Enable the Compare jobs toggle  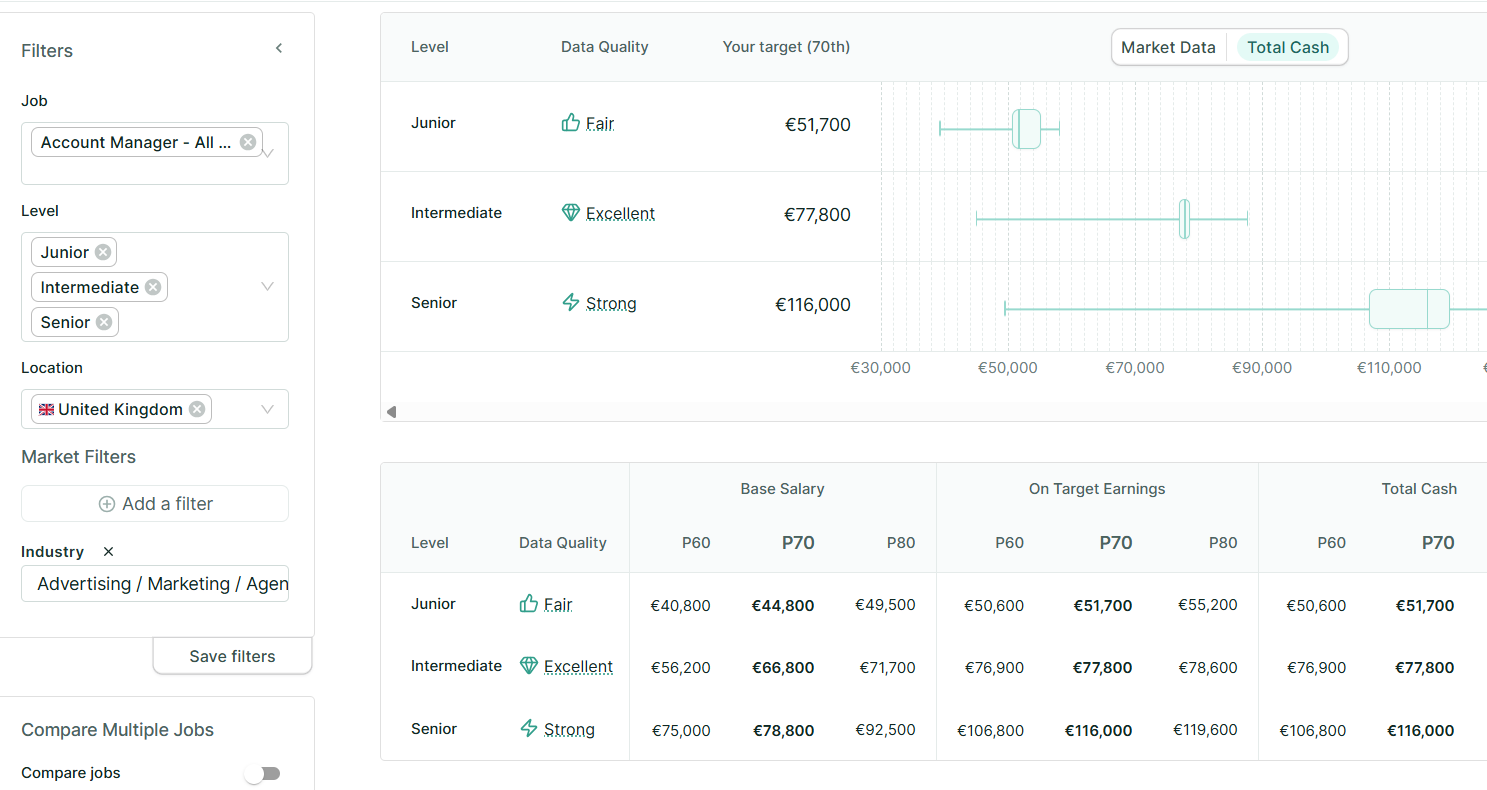pos(263,773)
